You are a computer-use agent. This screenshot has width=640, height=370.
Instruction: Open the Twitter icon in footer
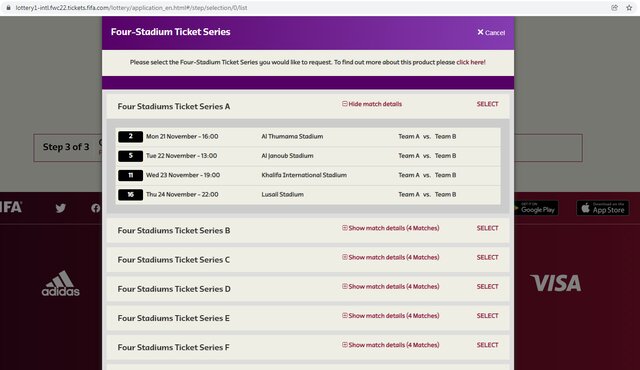coord(60,208)
